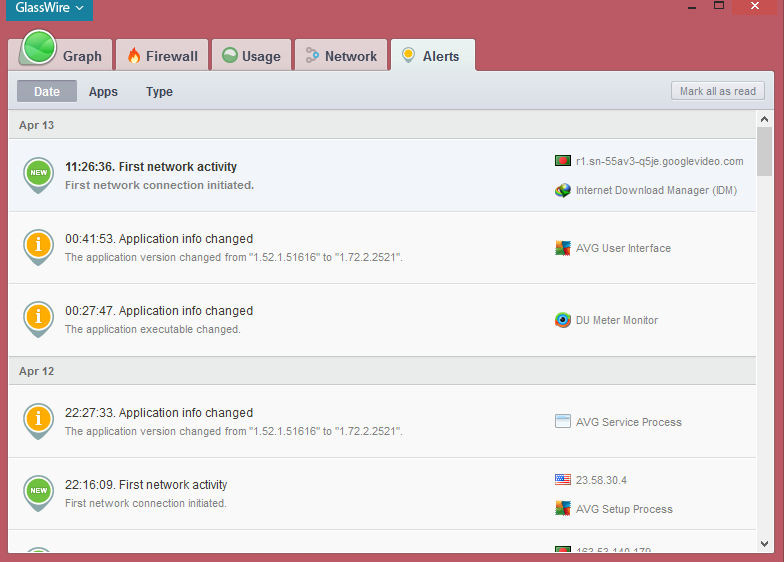
Task: Maximize the GlassWire window
Action: (x=718, y=6)
